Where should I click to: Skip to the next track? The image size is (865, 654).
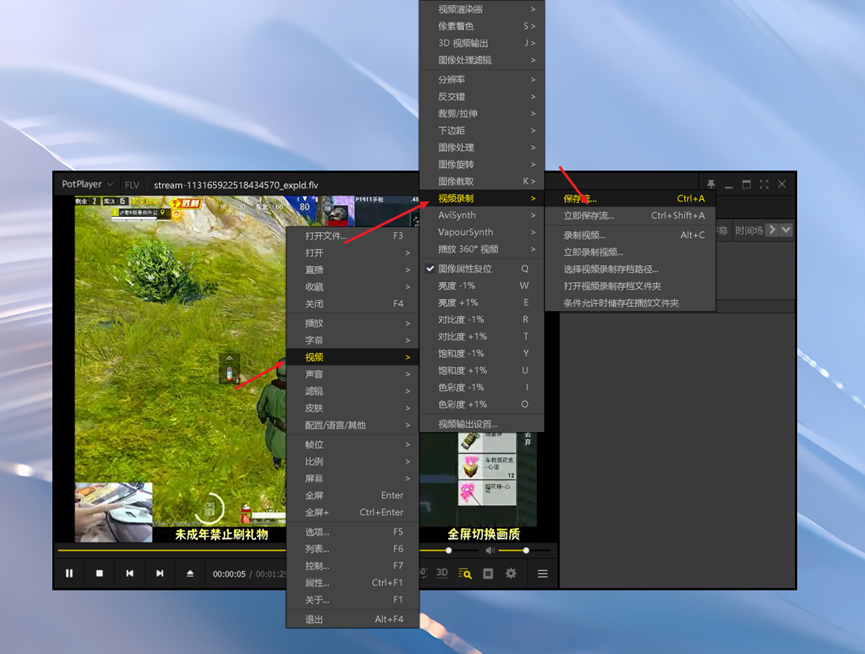159,573
